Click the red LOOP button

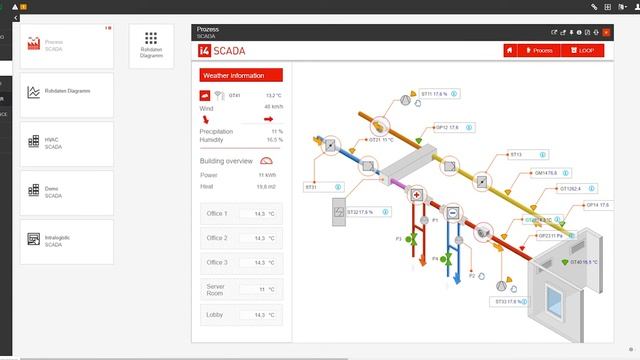coord(583,51)
